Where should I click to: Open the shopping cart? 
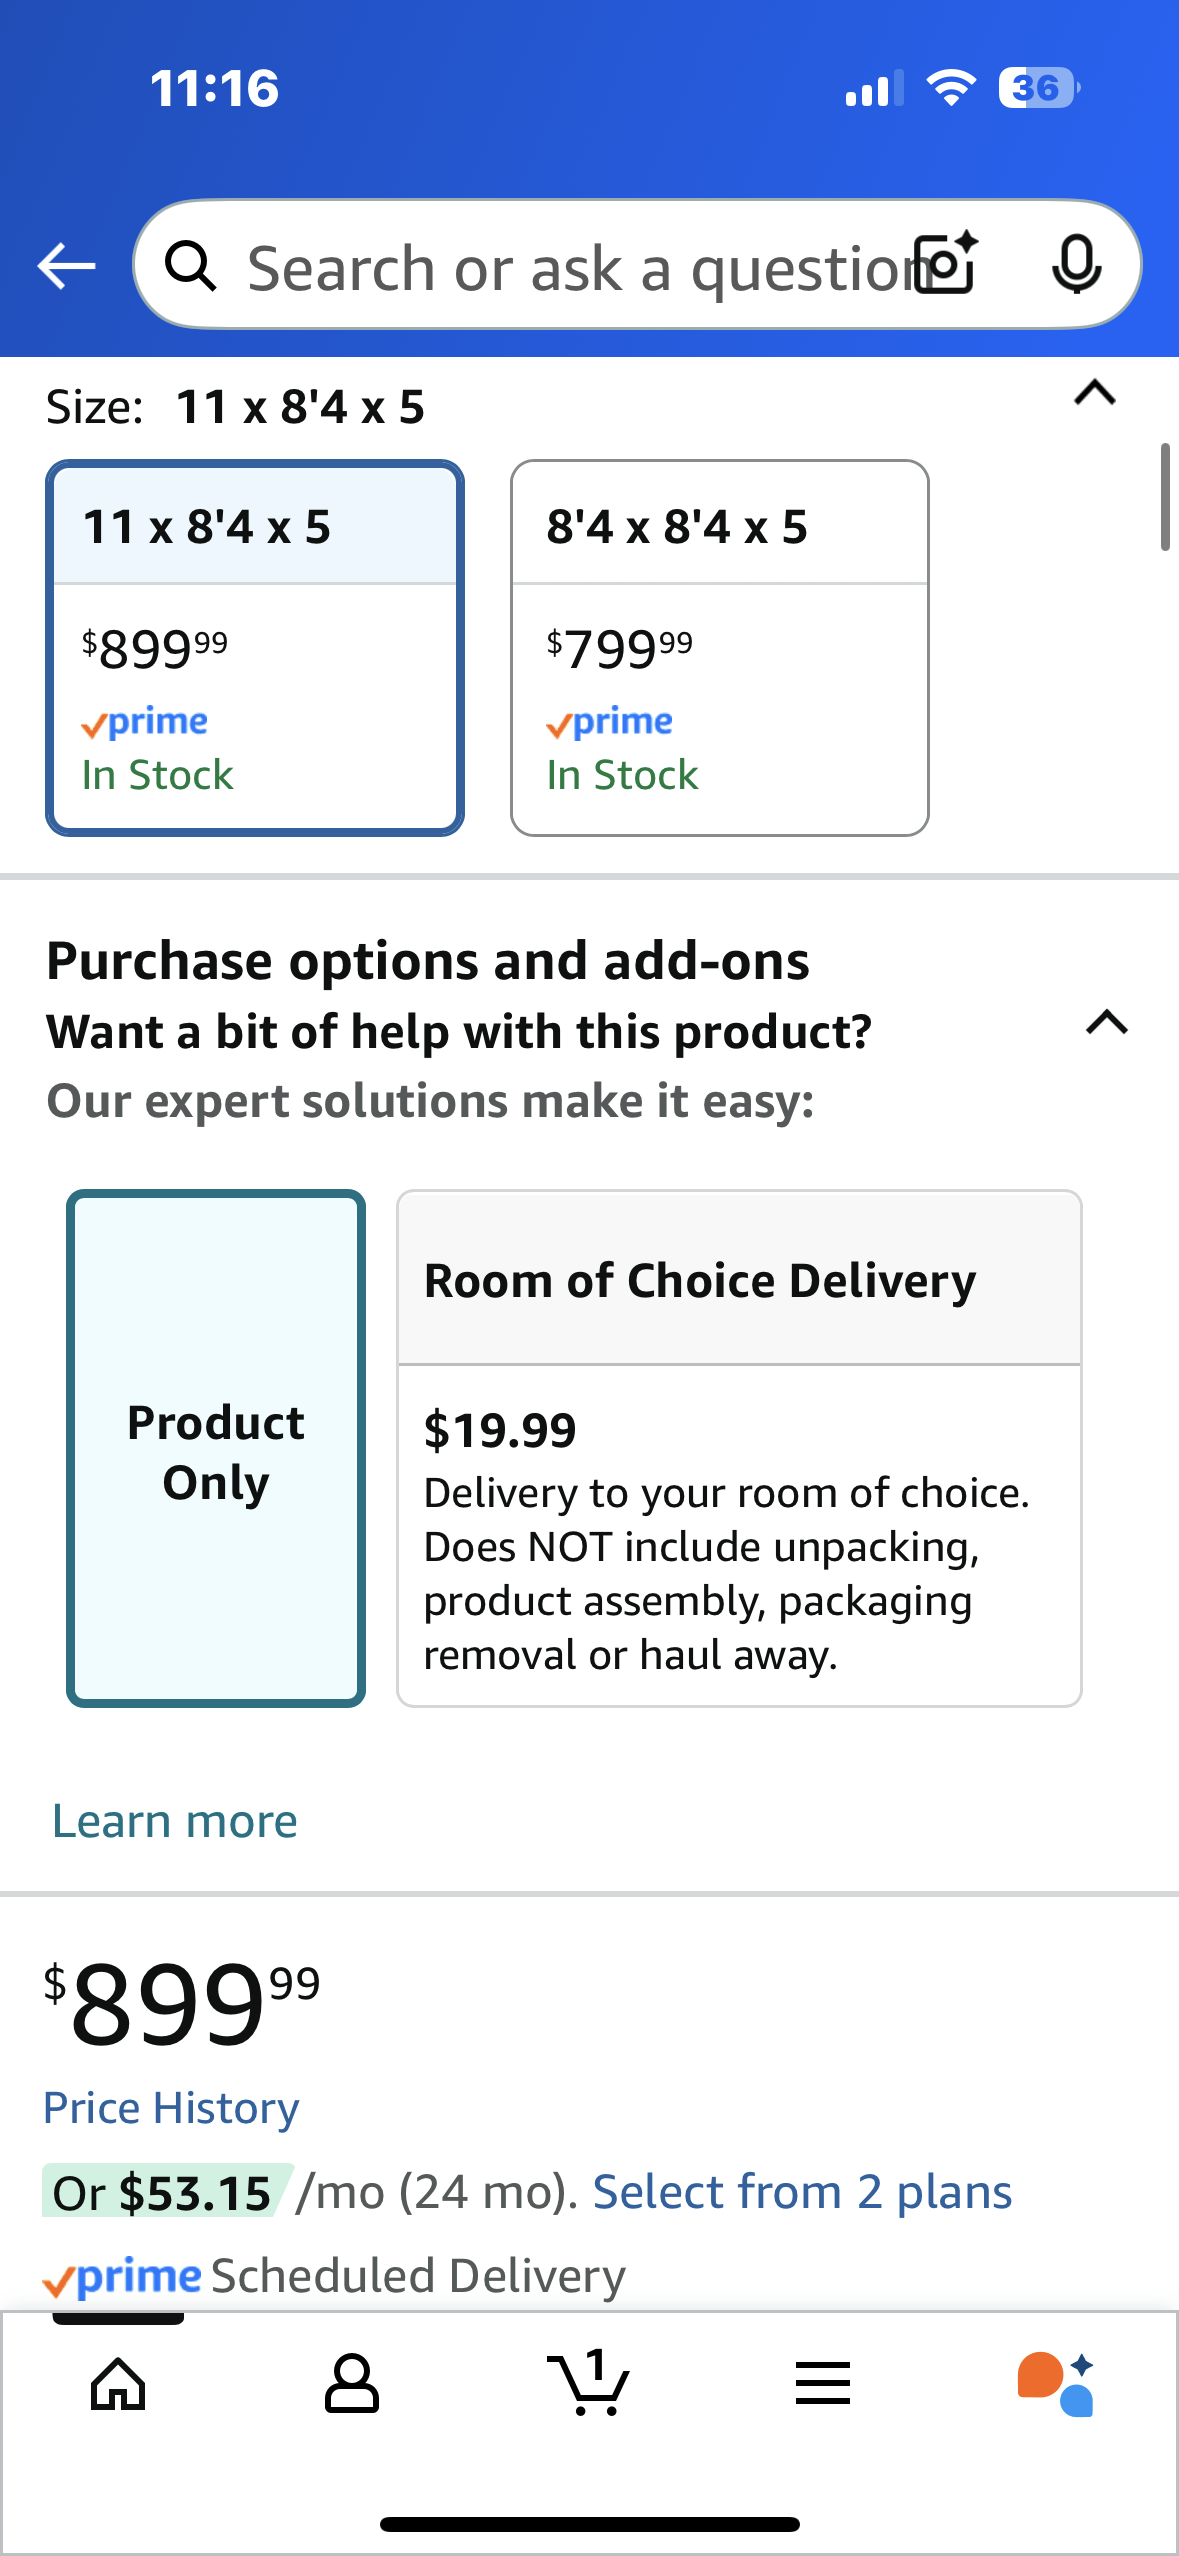coord(588,2384)
